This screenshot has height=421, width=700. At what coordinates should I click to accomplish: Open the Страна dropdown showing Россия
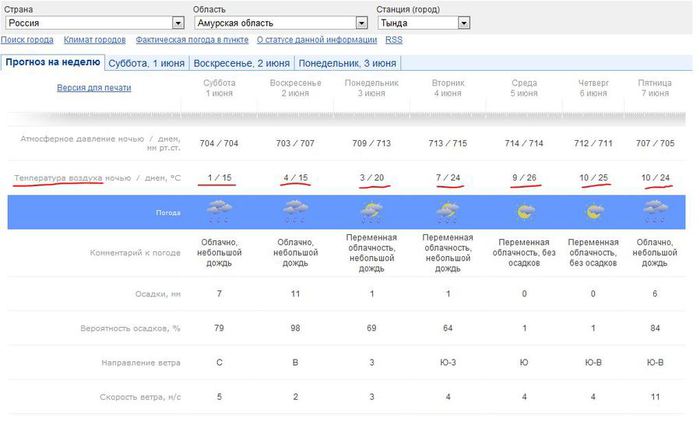click(x=95, y=23)
